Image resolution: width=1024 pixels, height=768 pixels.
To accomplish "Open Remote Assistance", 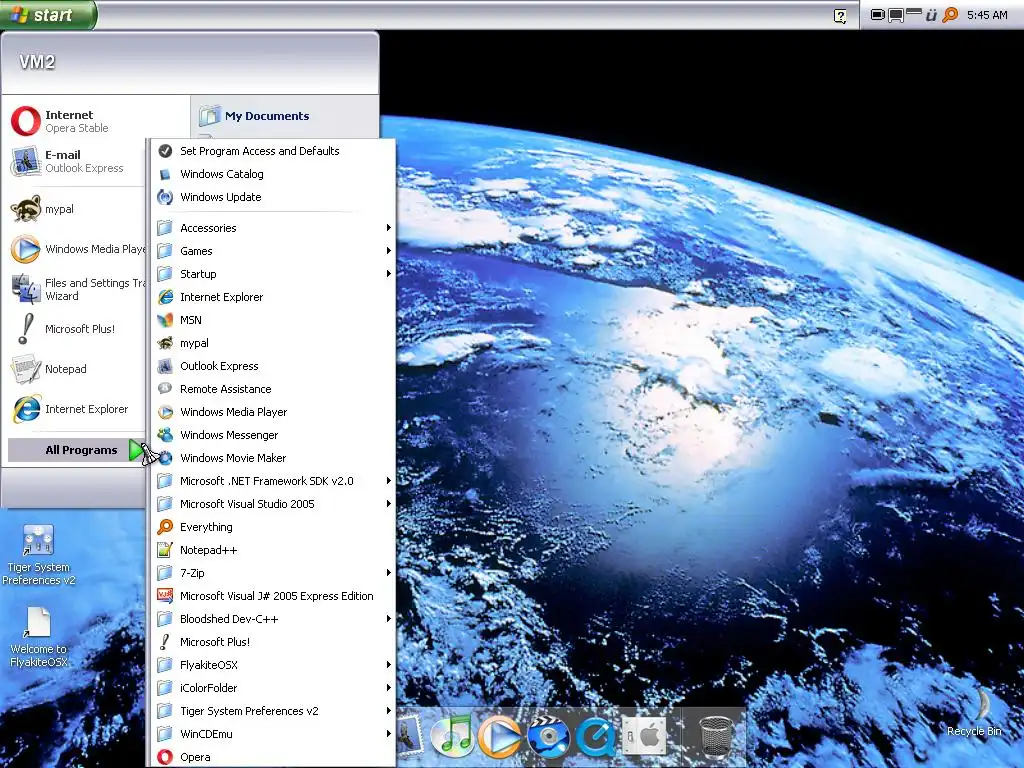I will (272, 389).
